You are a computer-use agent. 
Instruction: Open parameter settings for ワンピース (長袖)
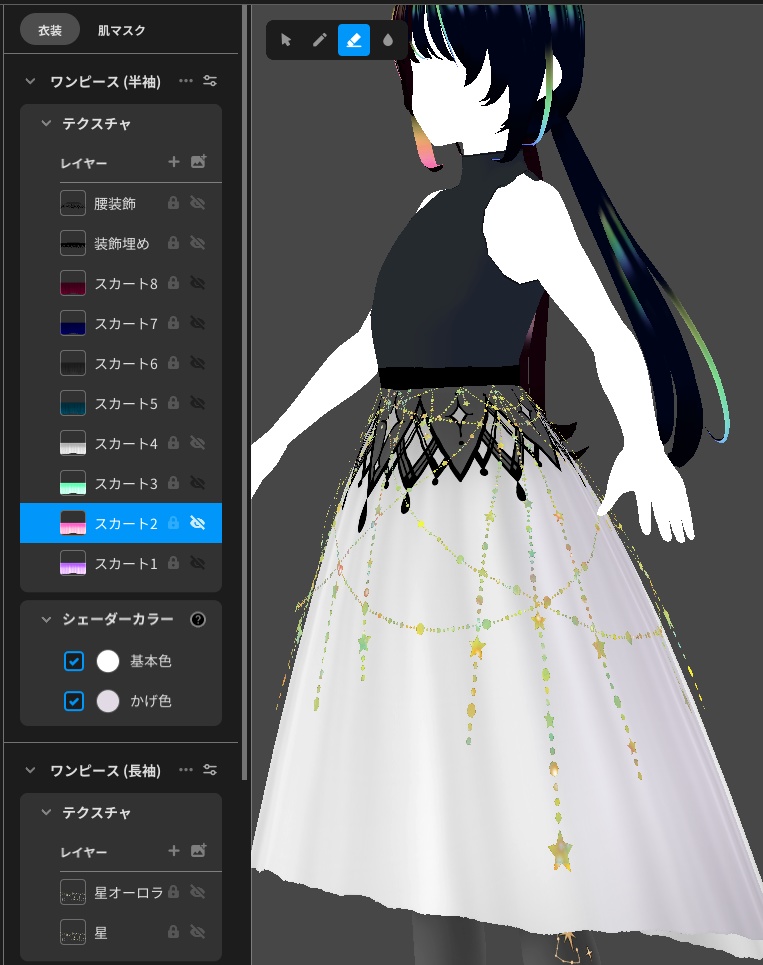pos(210,770)
